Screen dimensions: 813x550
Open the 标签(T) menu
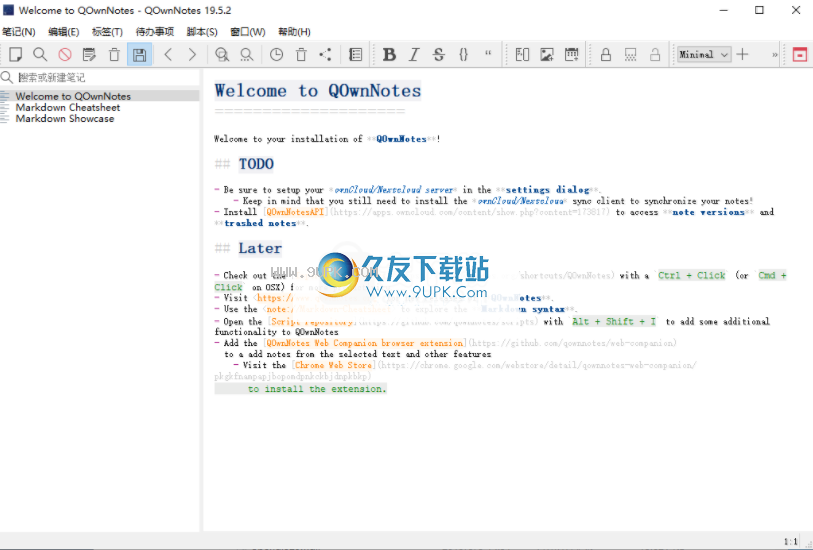click(x=107, y=32)
